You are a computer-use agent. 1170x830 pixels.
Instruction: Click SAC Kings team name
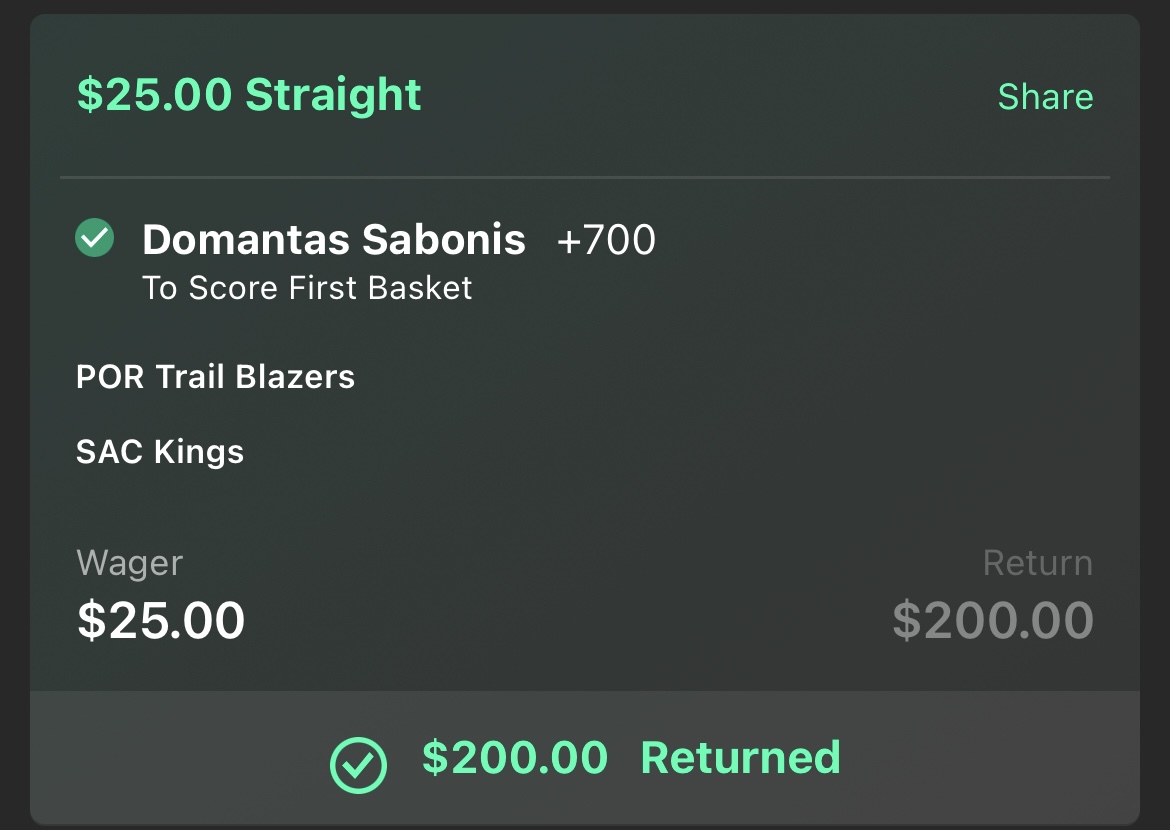pos(160,452)
